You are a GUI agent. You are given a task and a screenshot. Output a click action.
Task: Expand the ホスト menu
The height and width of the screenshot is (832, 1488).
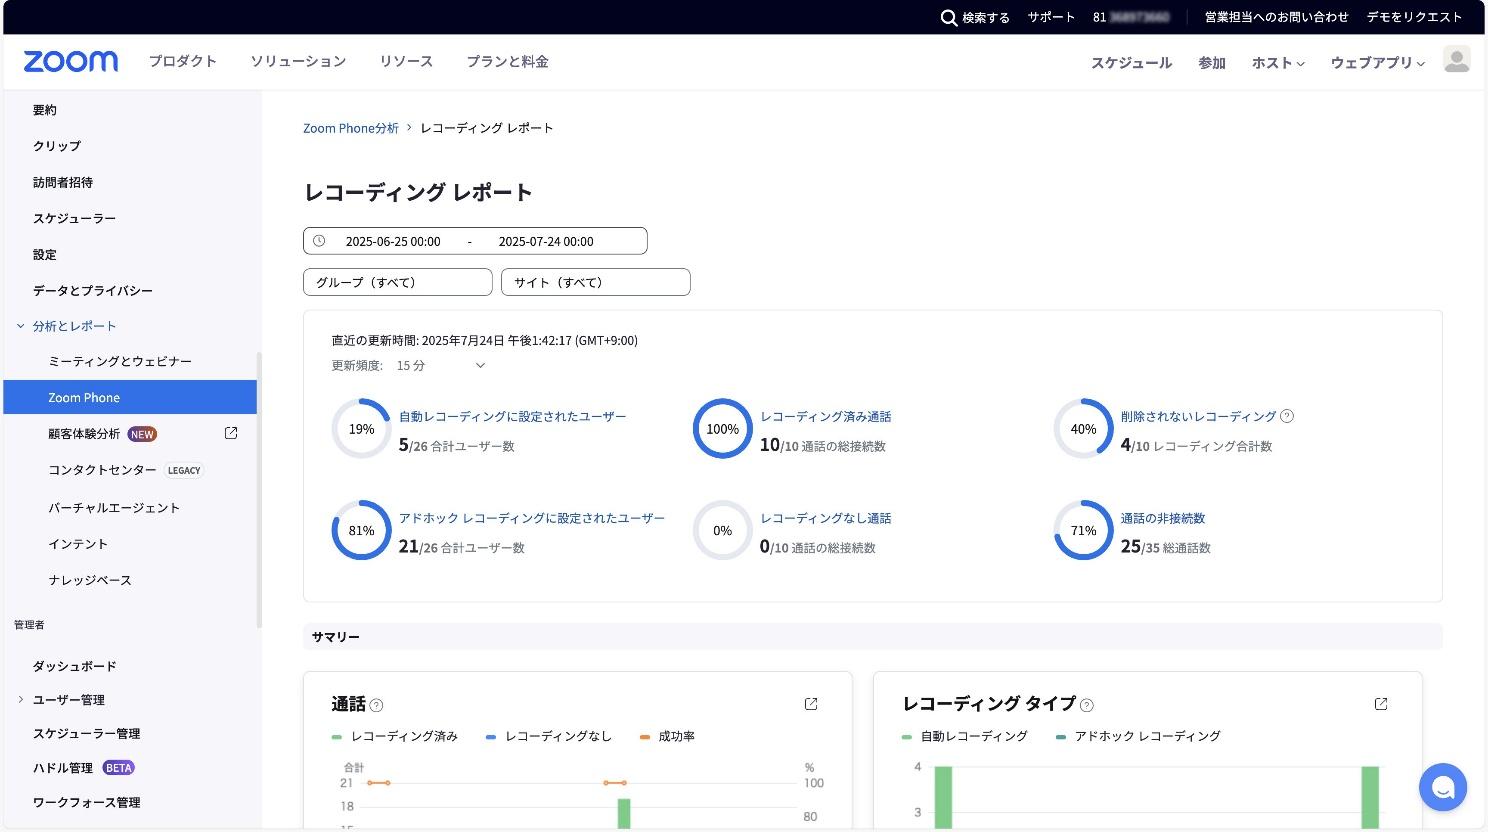pyautogui.click(x=1278, y=62)
